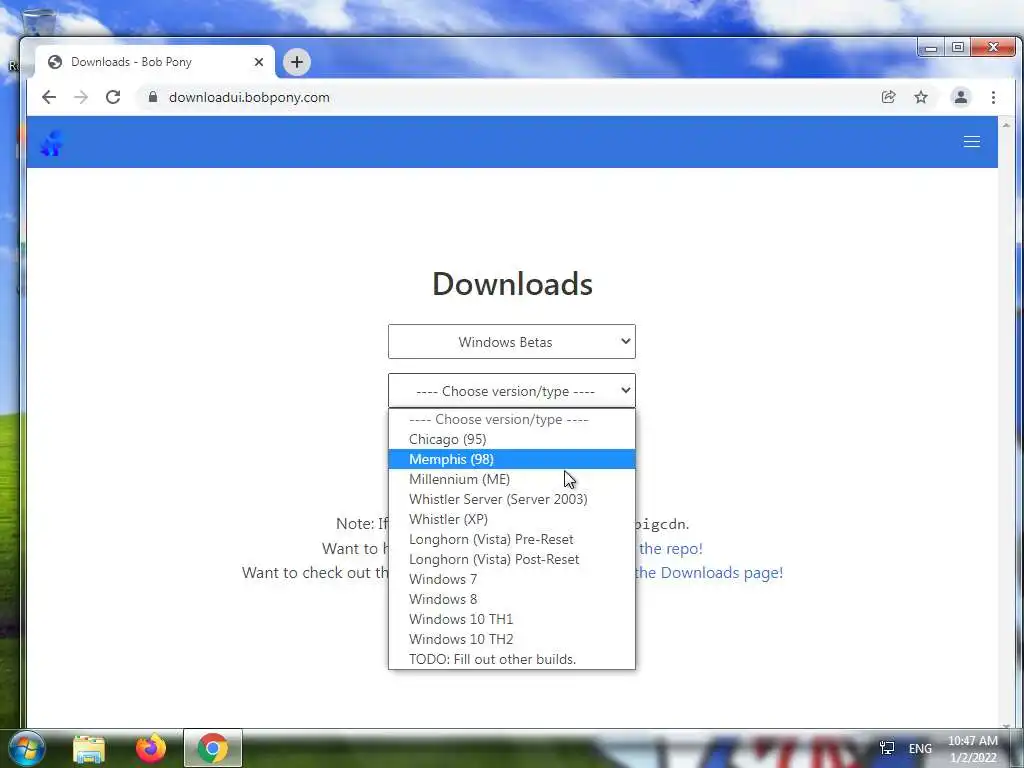The height and width of the screenshot is (768, 1024).
Task: Select Windows 10 TH2 option
Action: [x=511, y=639]
